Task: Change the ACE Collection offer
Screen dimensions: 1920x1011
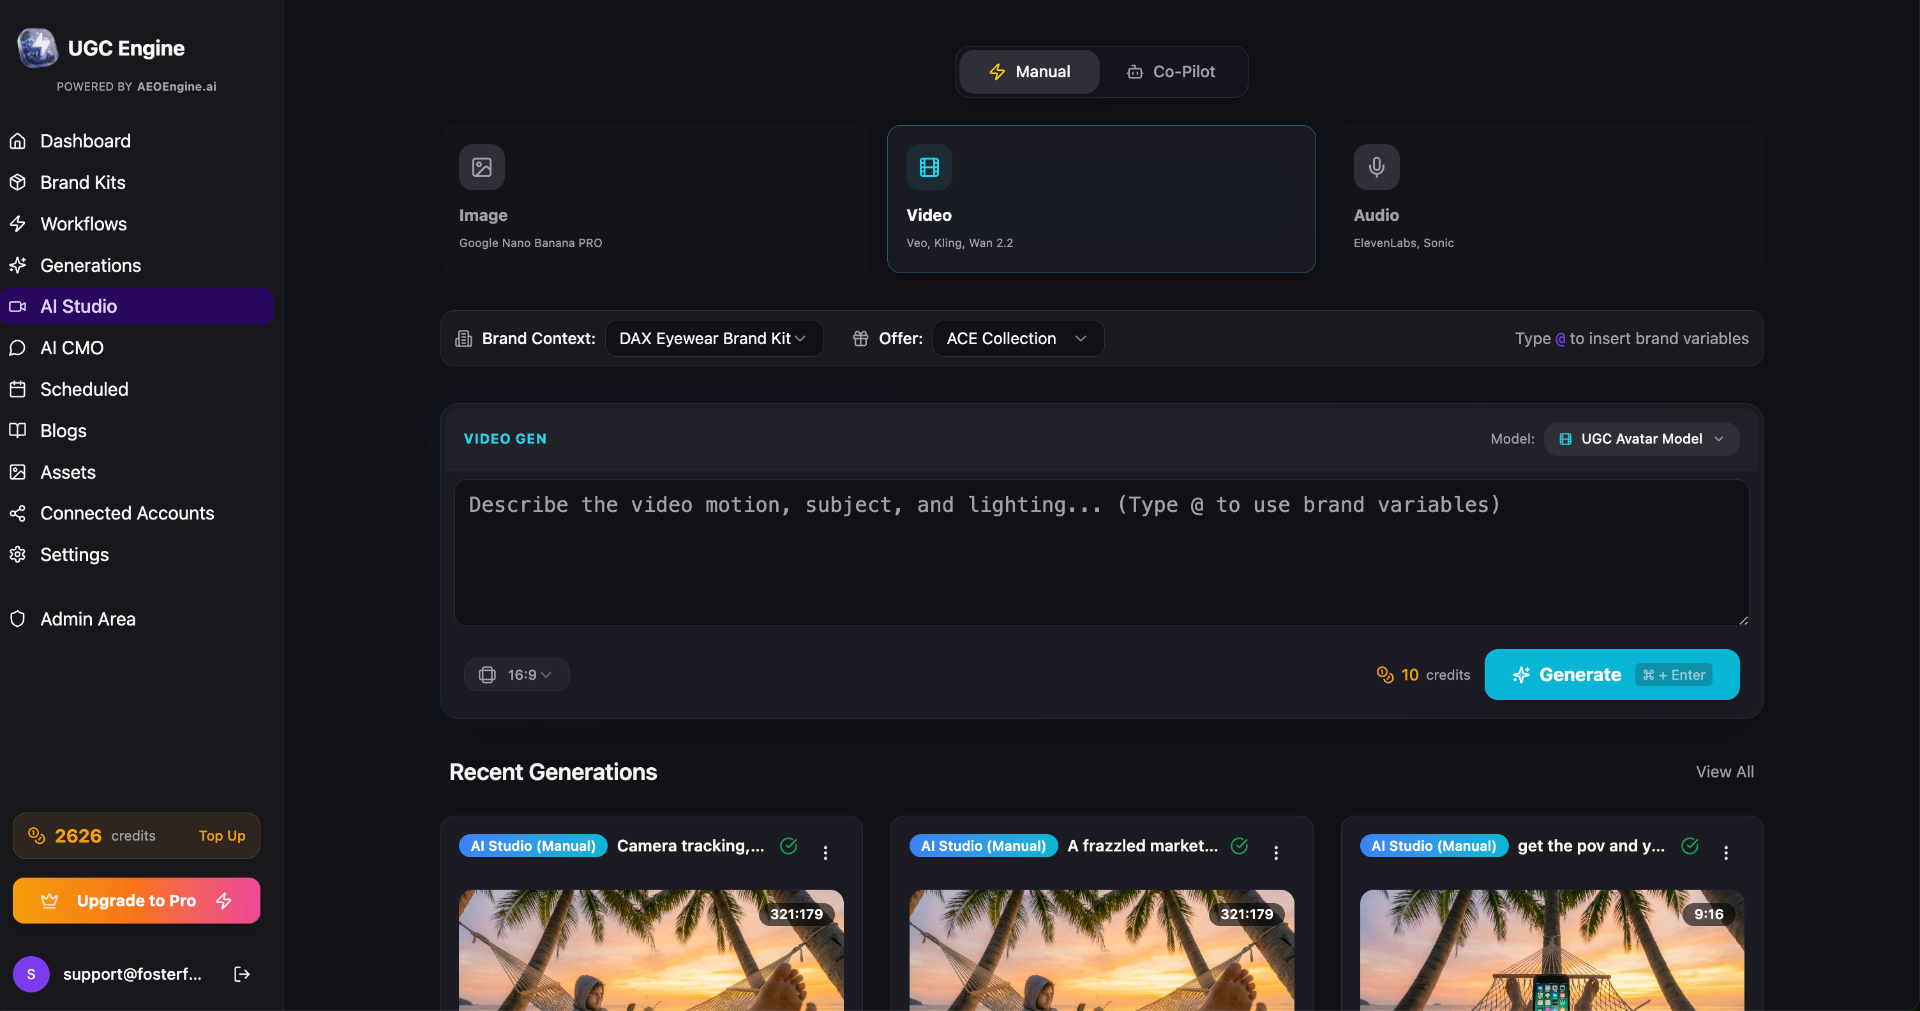Action: (x=1016, y=338)
